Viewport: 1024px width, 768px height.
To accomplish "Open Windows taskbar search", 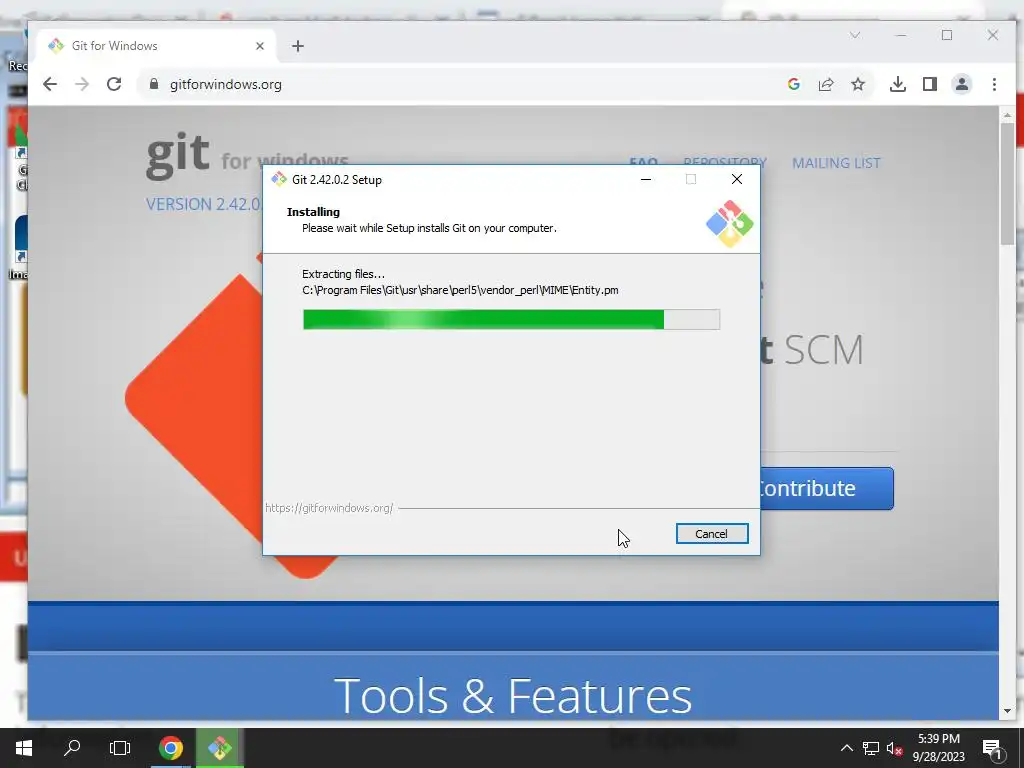I will pos(72,748).
